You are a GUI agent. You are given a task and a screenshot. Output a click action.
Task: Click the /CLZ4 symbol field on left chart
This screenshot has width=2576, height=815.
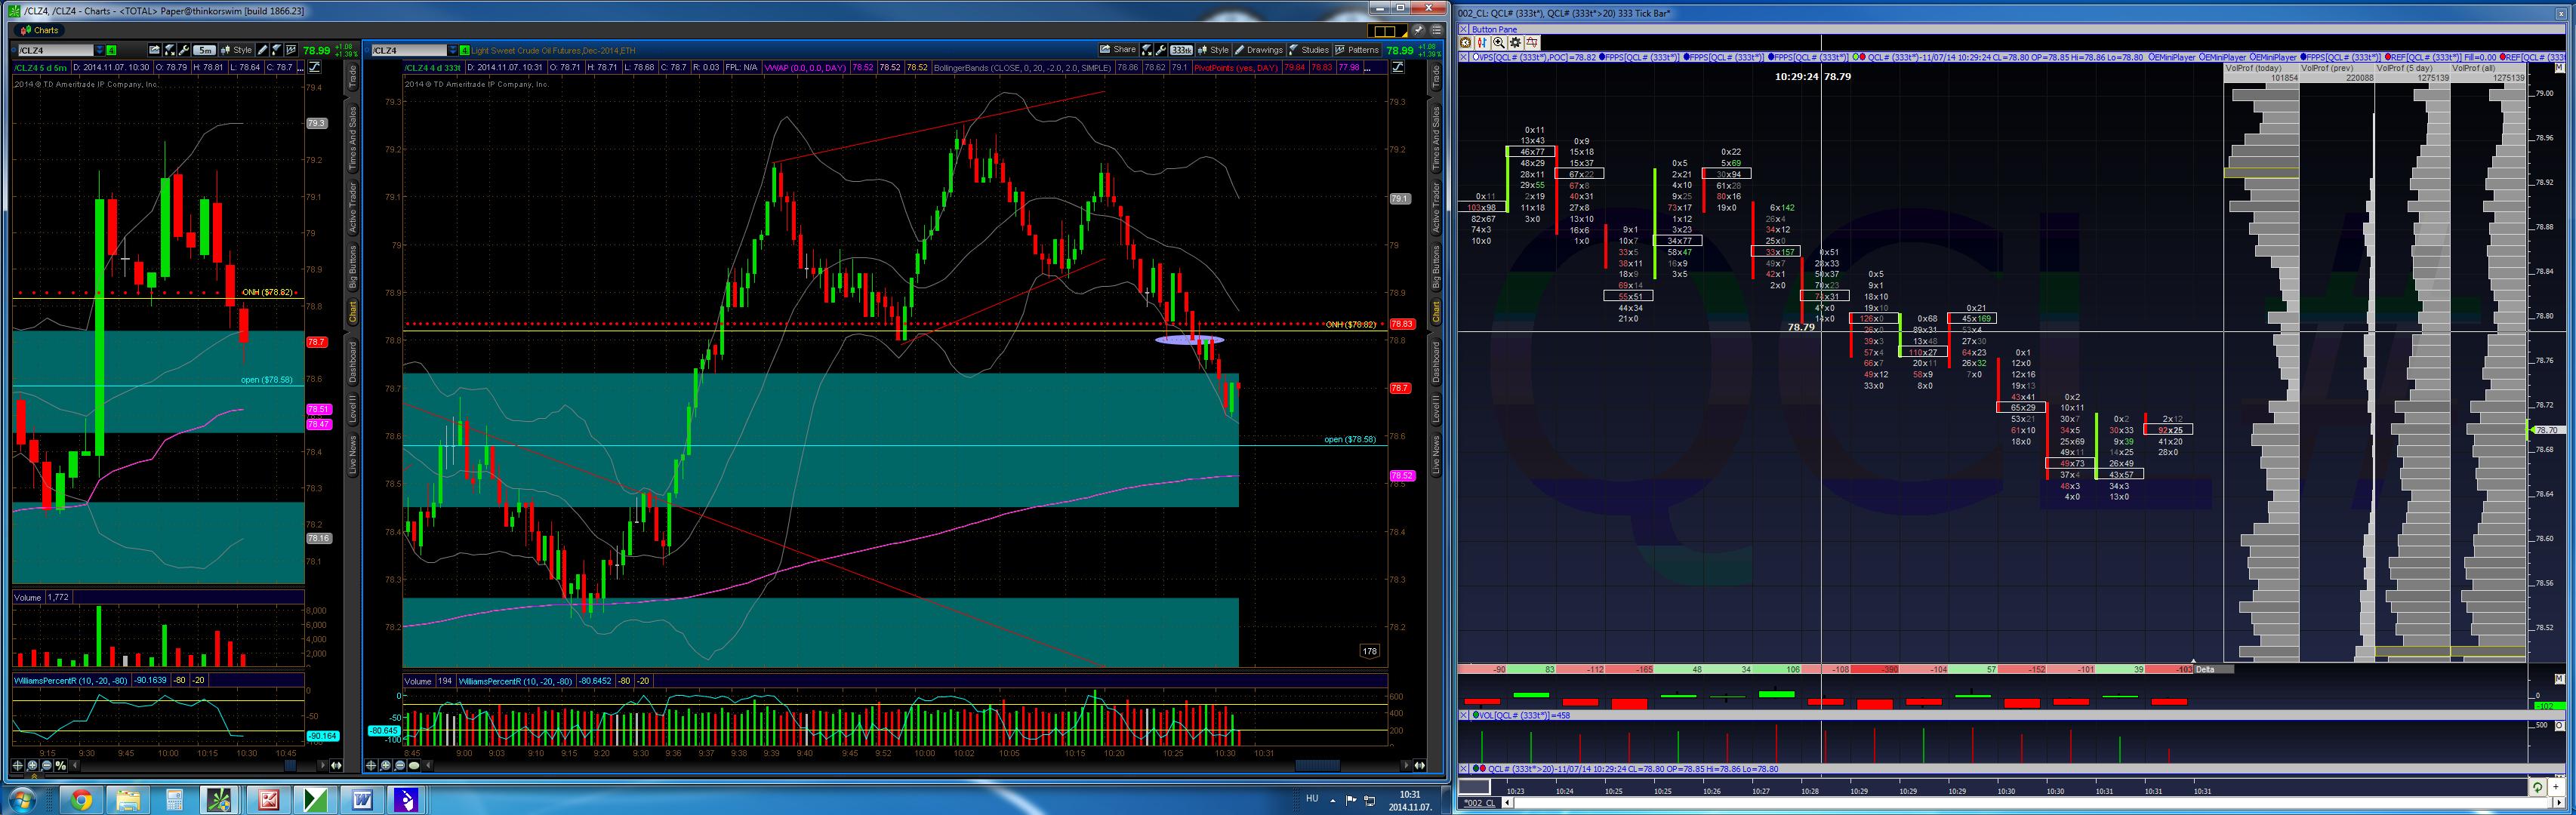[x=56, y=50]
